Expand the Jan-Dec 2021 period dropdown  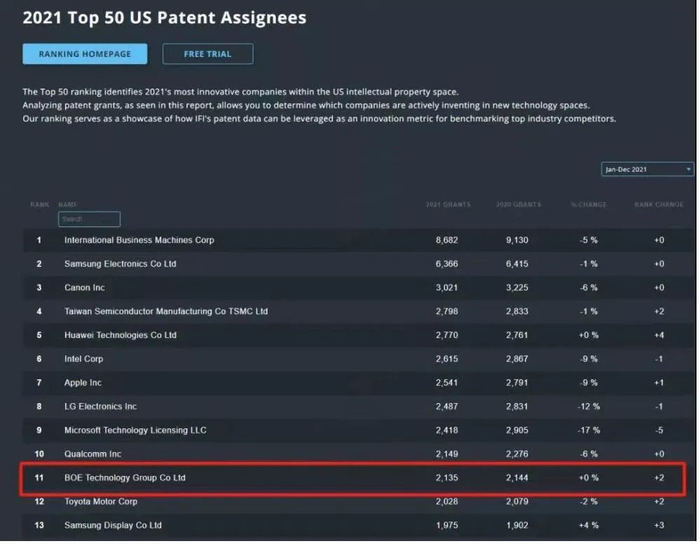648,170
